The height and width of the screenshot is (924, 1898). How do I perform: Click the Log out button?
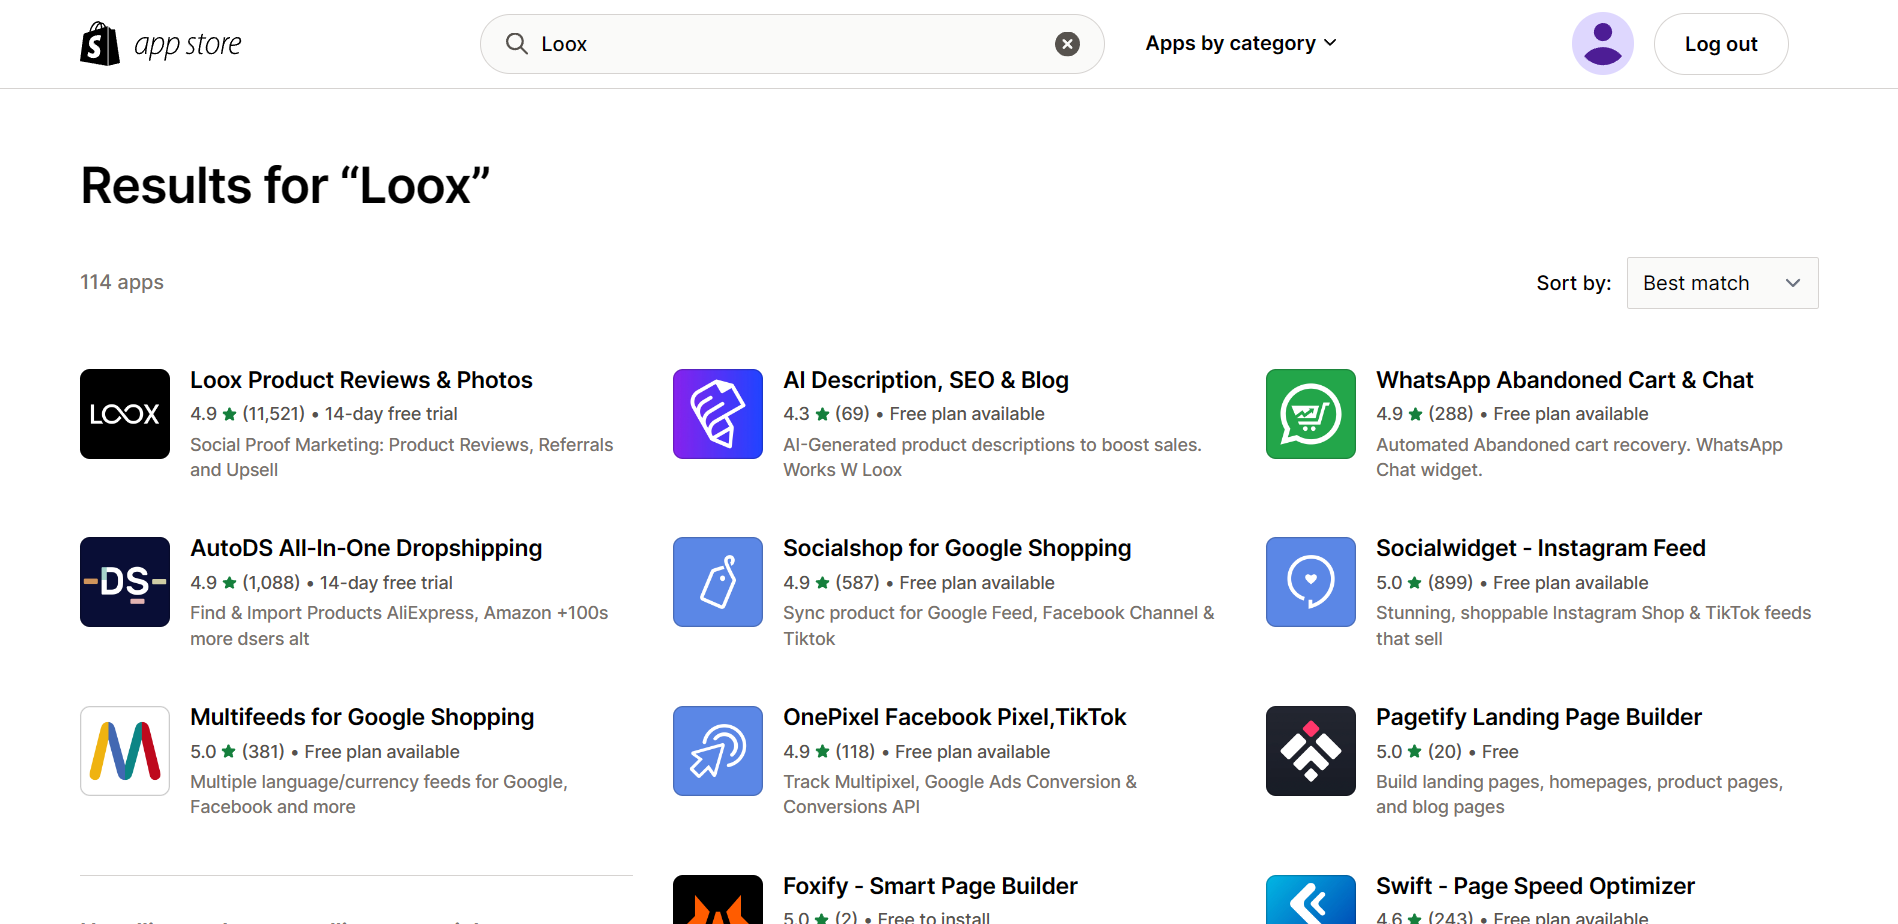click(x=1721, y=44)
